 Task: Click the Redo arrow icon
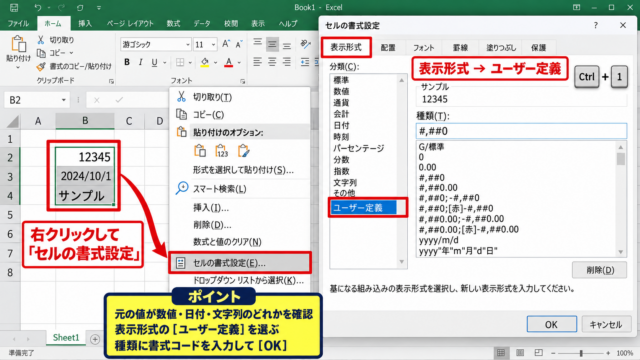click(x=61, y=7)
